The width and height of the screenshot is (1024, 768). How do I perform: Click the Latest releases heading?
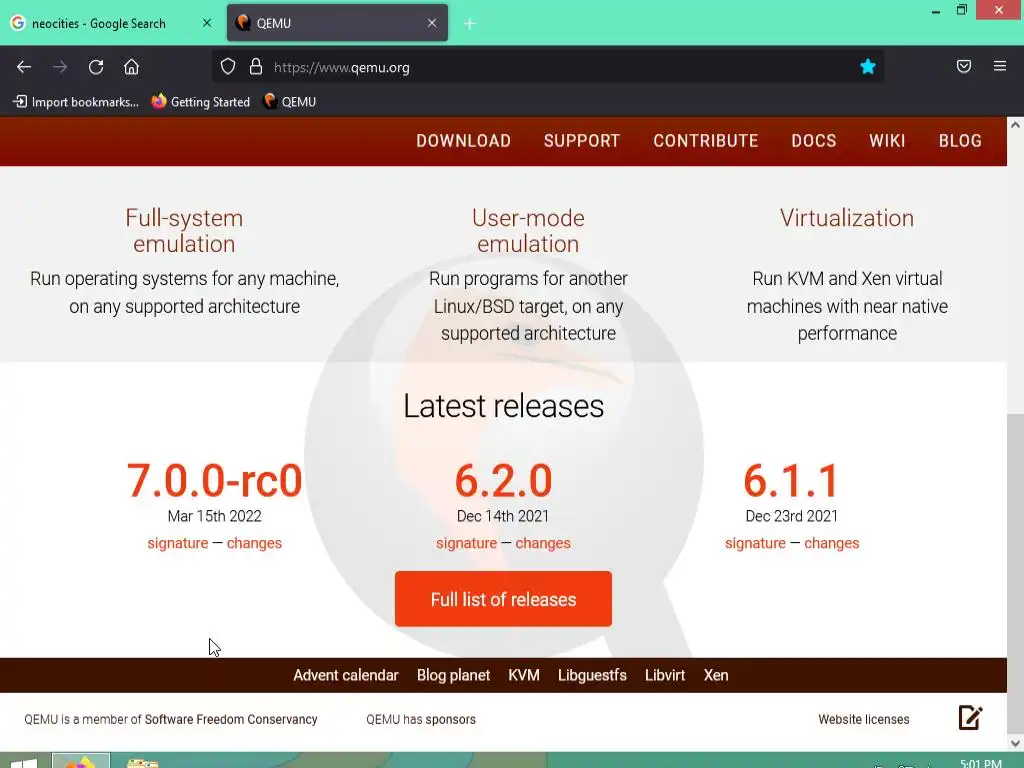[503, 406]
